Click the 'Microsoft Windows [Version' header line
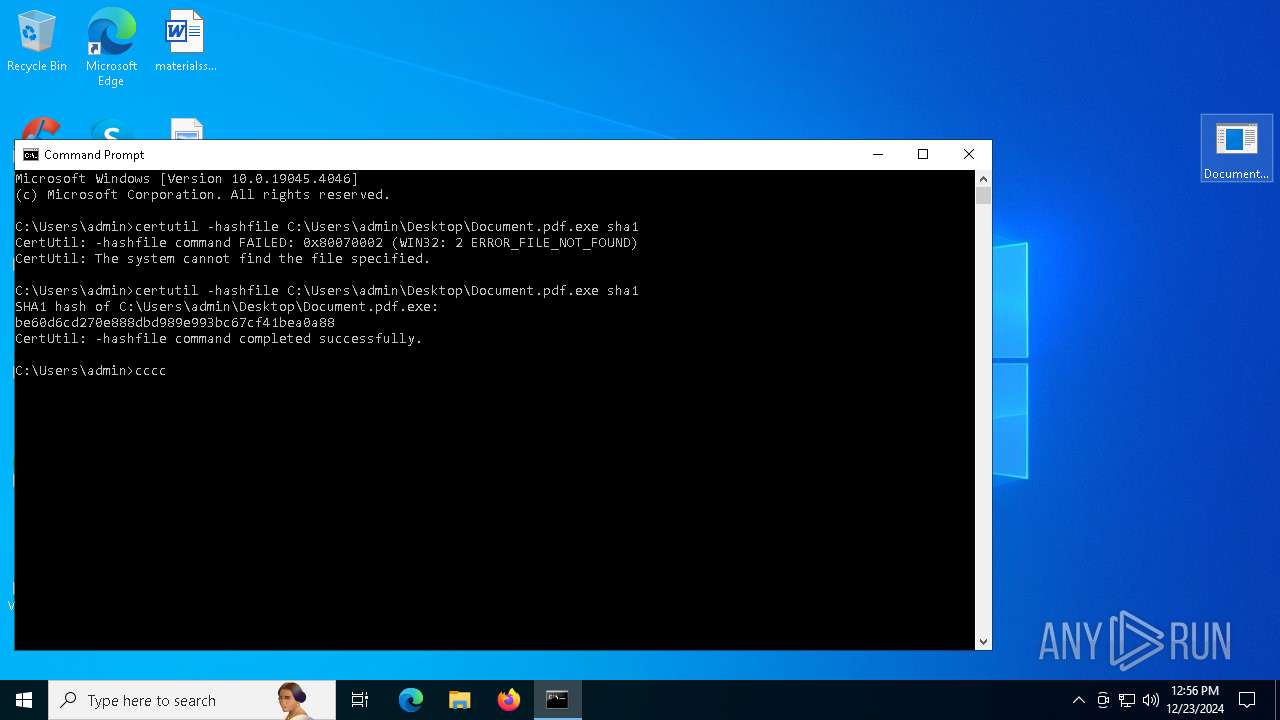The height and width of the screenshot is (720, 1280). pos(187,179)
